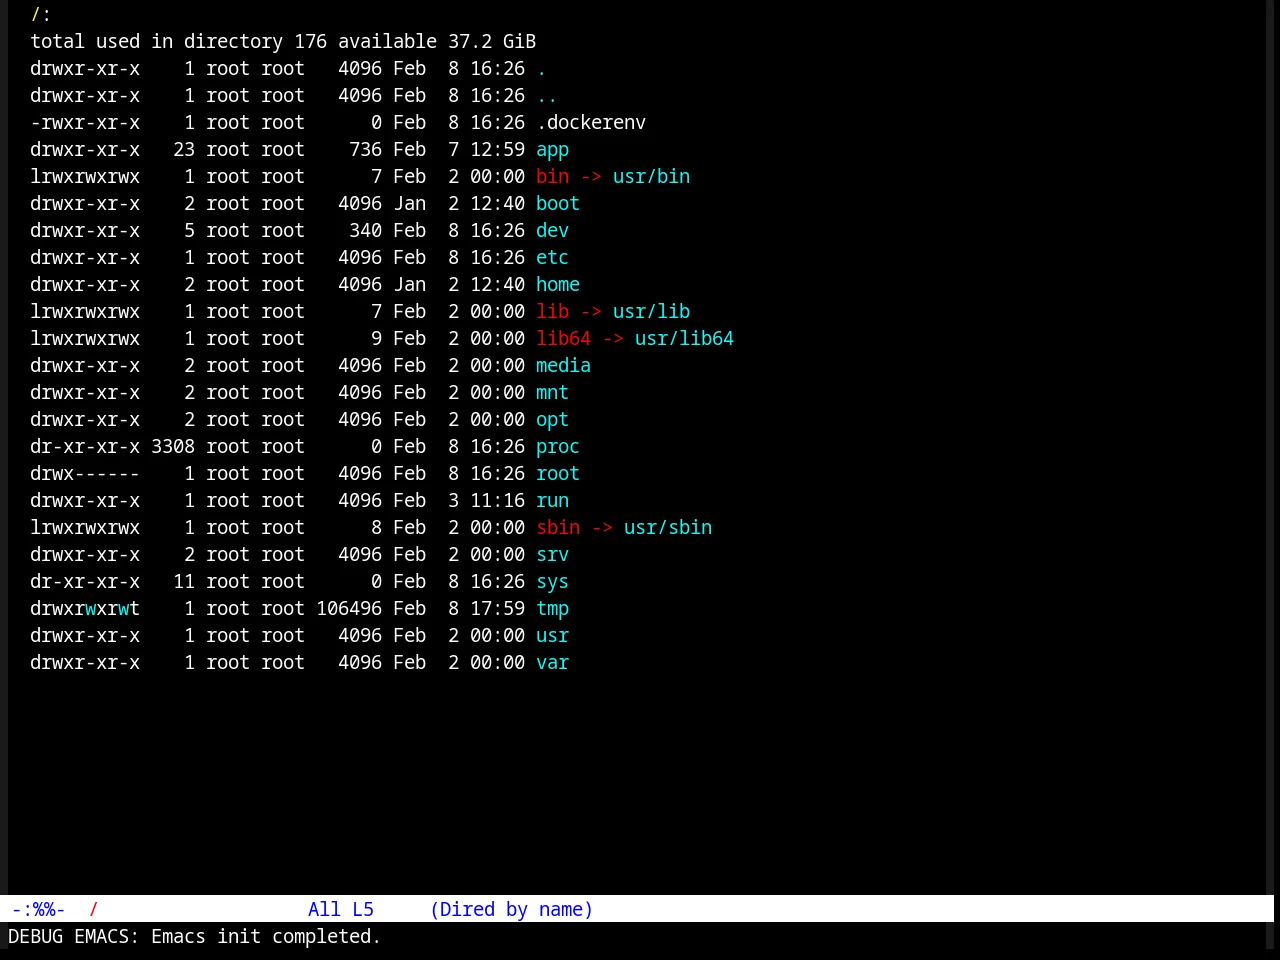This screenshot has height=960, width=1280.
Task: Click the 12:59 timestamp of app
Action: click(x=497, y=150)
